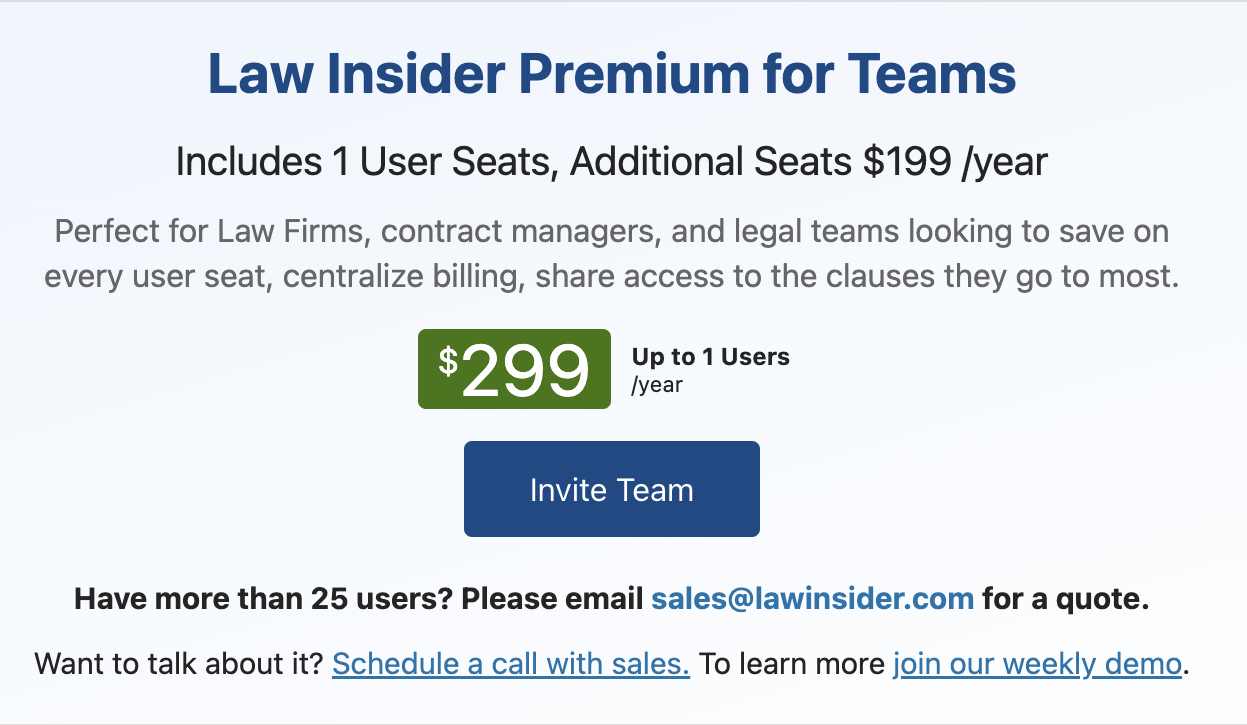Click the centralize billing description line
The height and width of the screenshot is (725, 1247).
[x=612, y=277]
